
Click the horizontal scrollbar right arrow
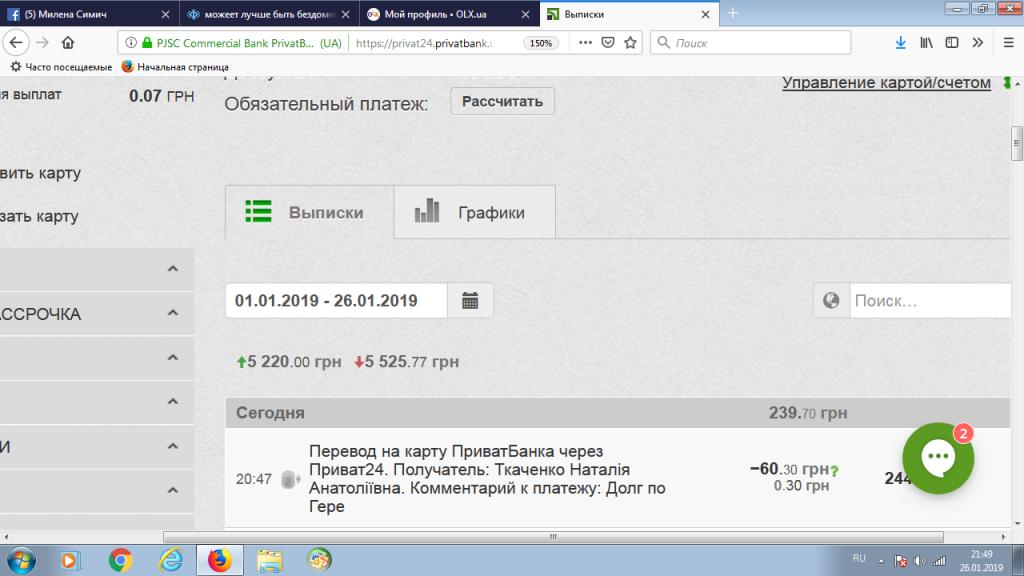(1004, 537)
